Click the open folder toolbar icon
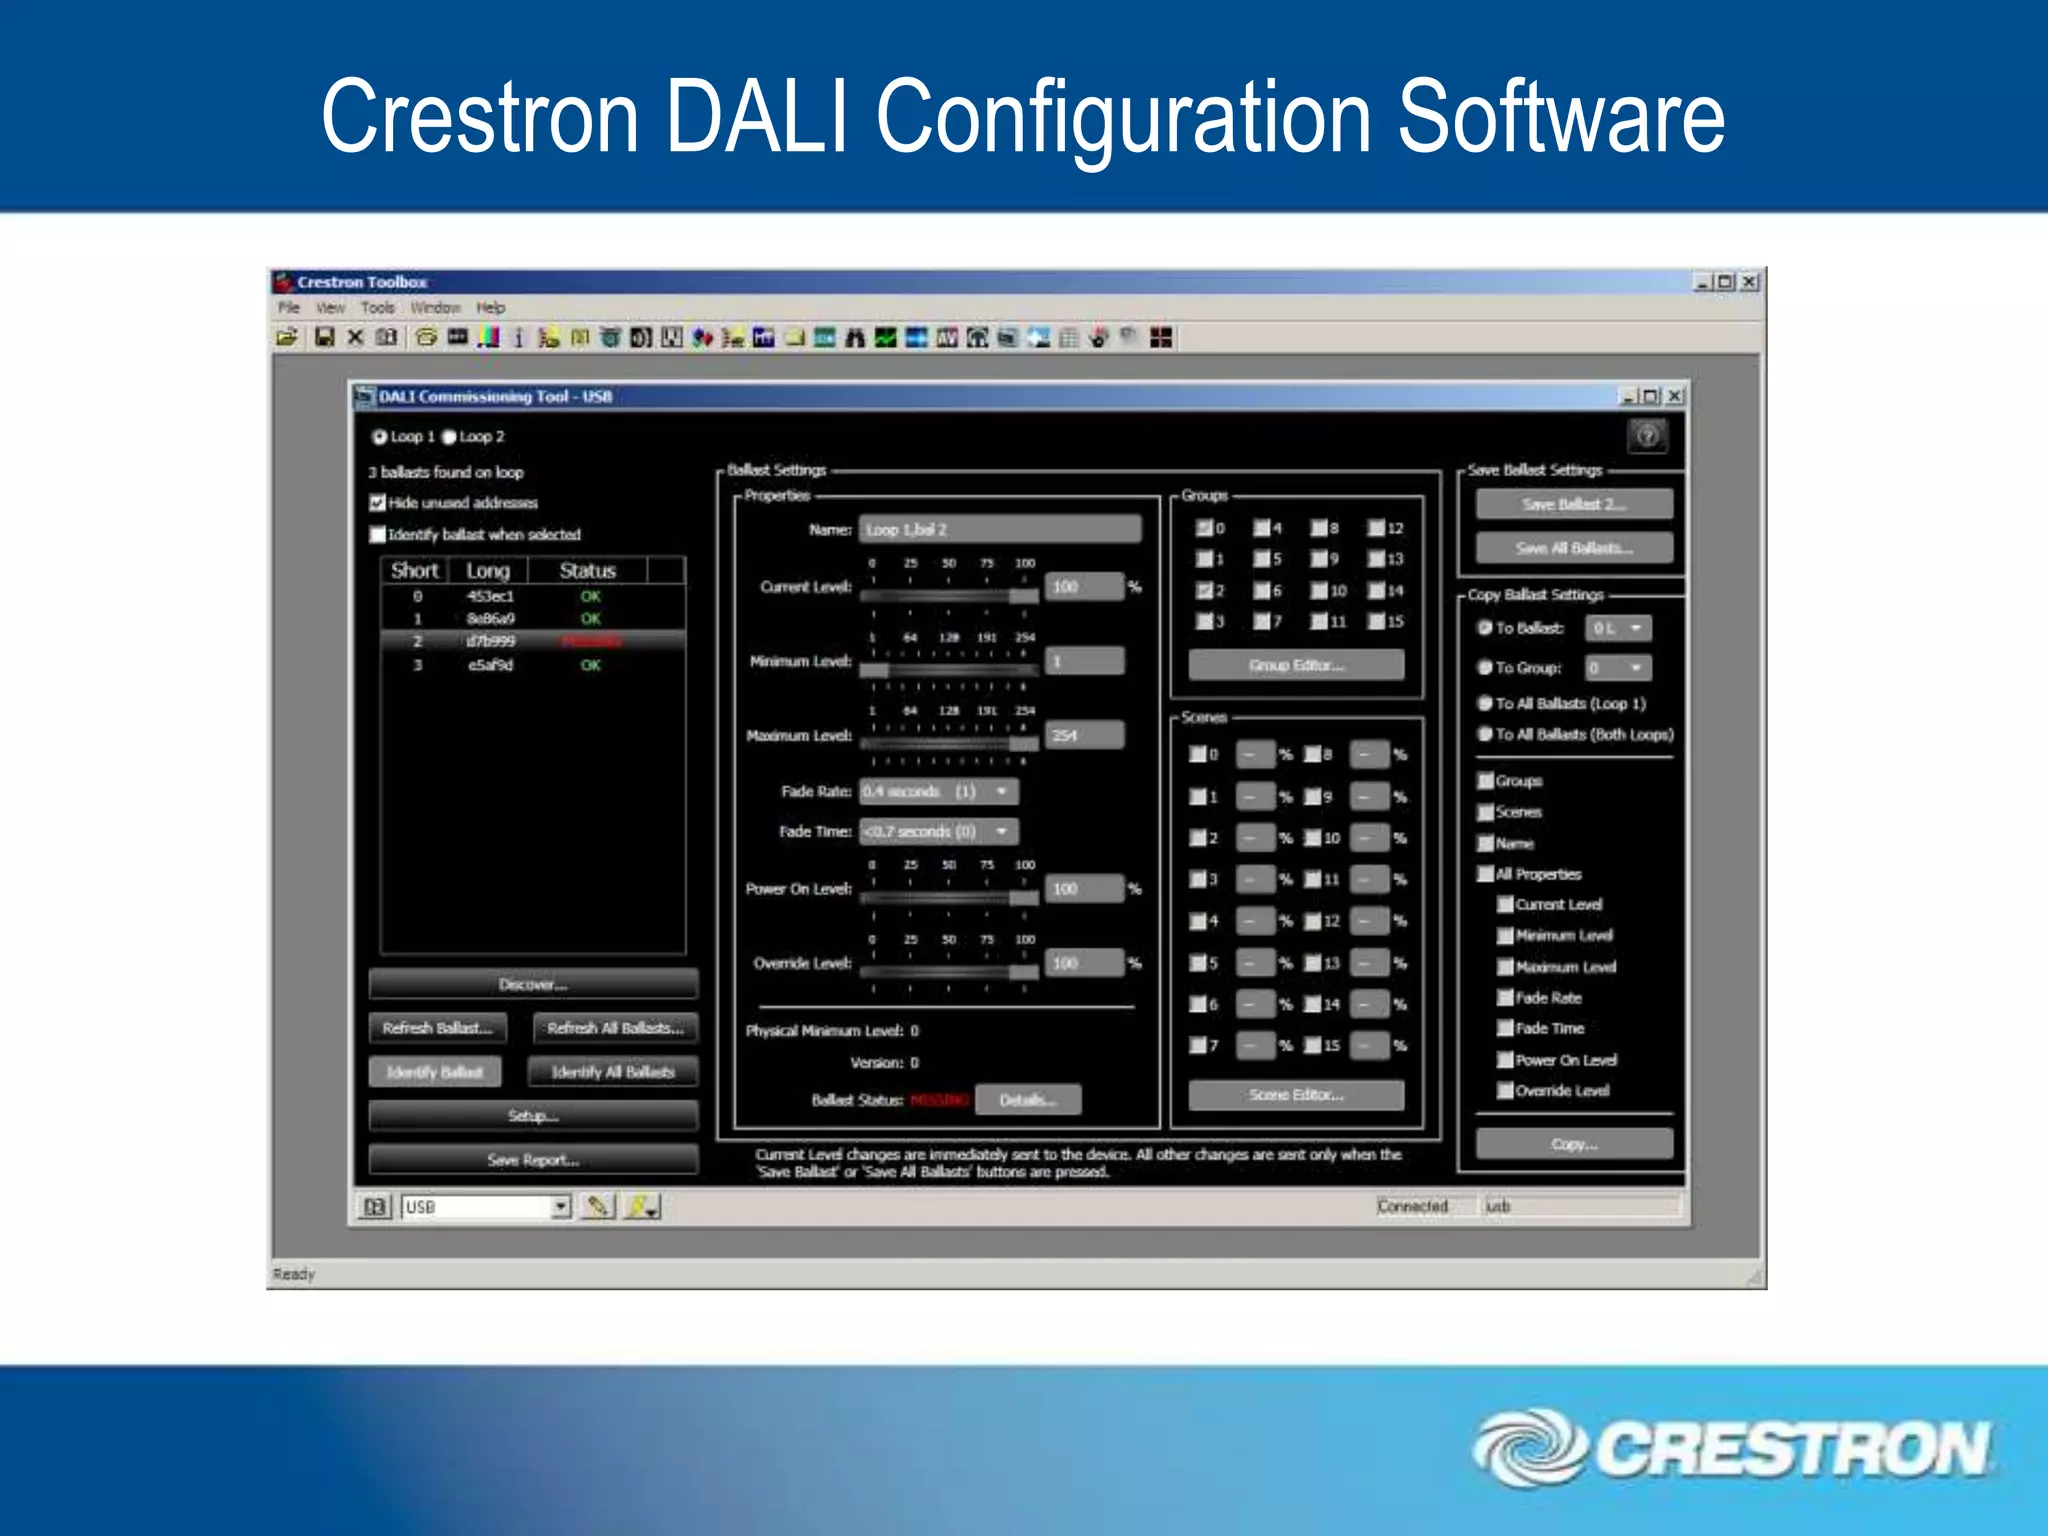The width and height of the screenshot is (2048, 1536). pos(288,338)
